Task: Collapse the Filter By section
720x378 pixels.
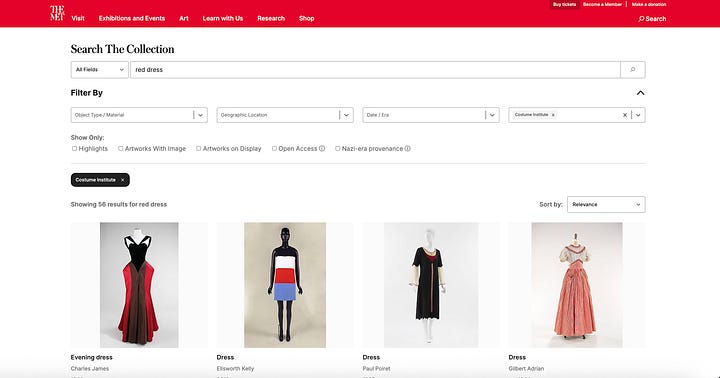Action: tap(640, 93)
